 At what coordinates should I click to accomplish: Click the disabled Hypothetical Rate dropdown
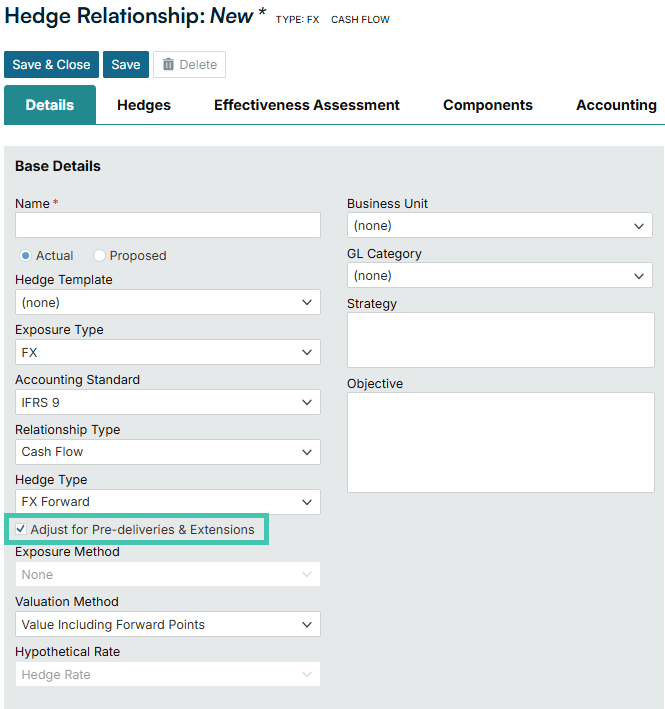point(168,674)
